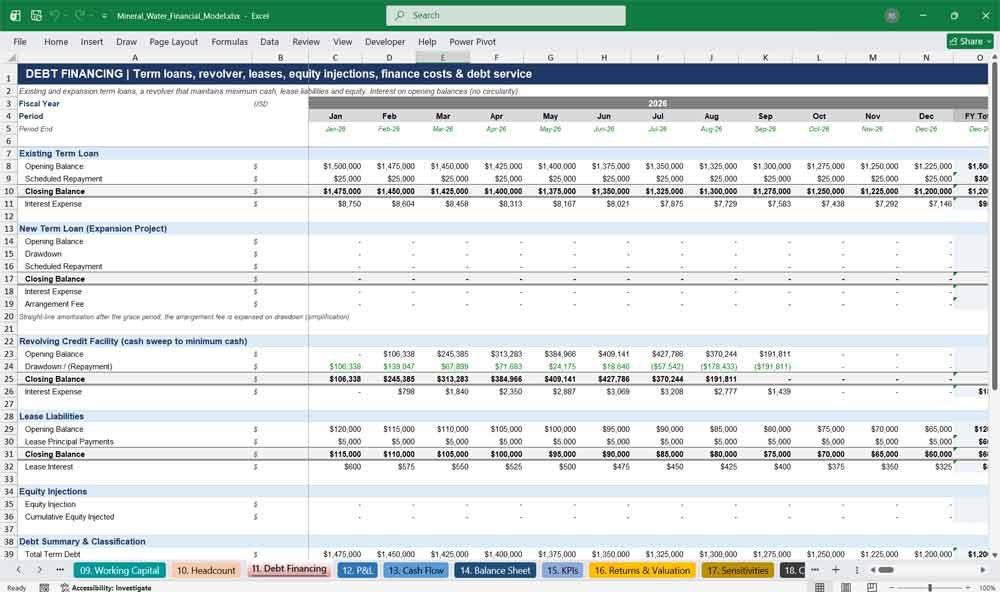Click the user account avatar
Viewport: 1000px width, 592px height.
[x=892, y=15]
